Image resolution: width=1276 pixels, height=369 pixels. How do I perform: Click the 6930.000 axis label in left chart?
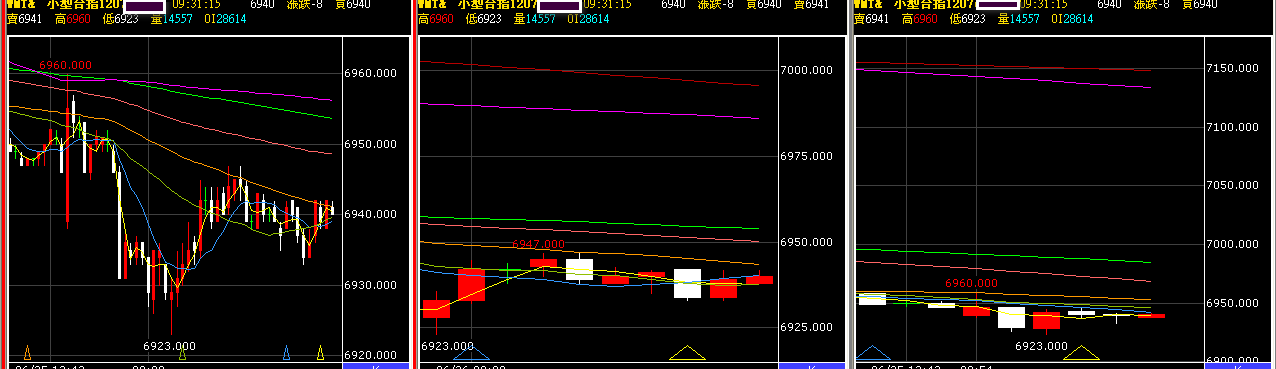tap(371, 285)
